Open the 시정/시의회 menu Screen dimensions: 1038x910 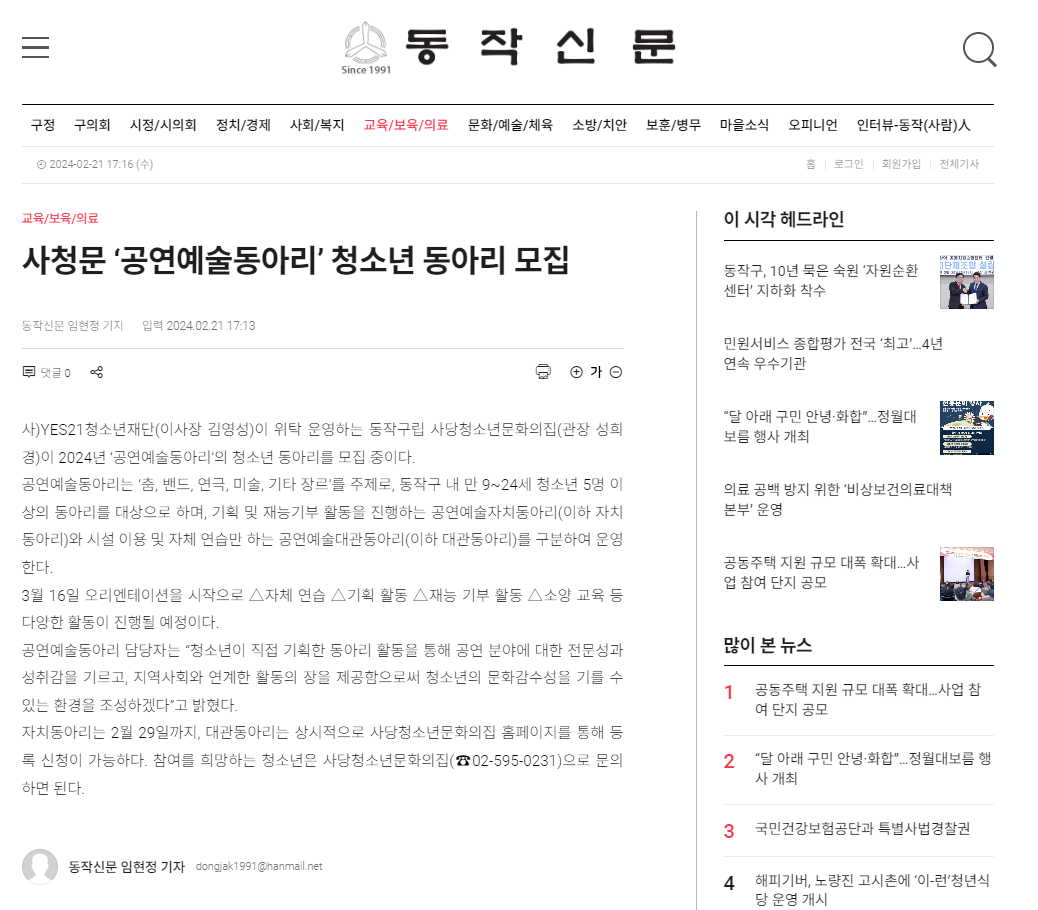pyautogui.click(x=163, y=125)
